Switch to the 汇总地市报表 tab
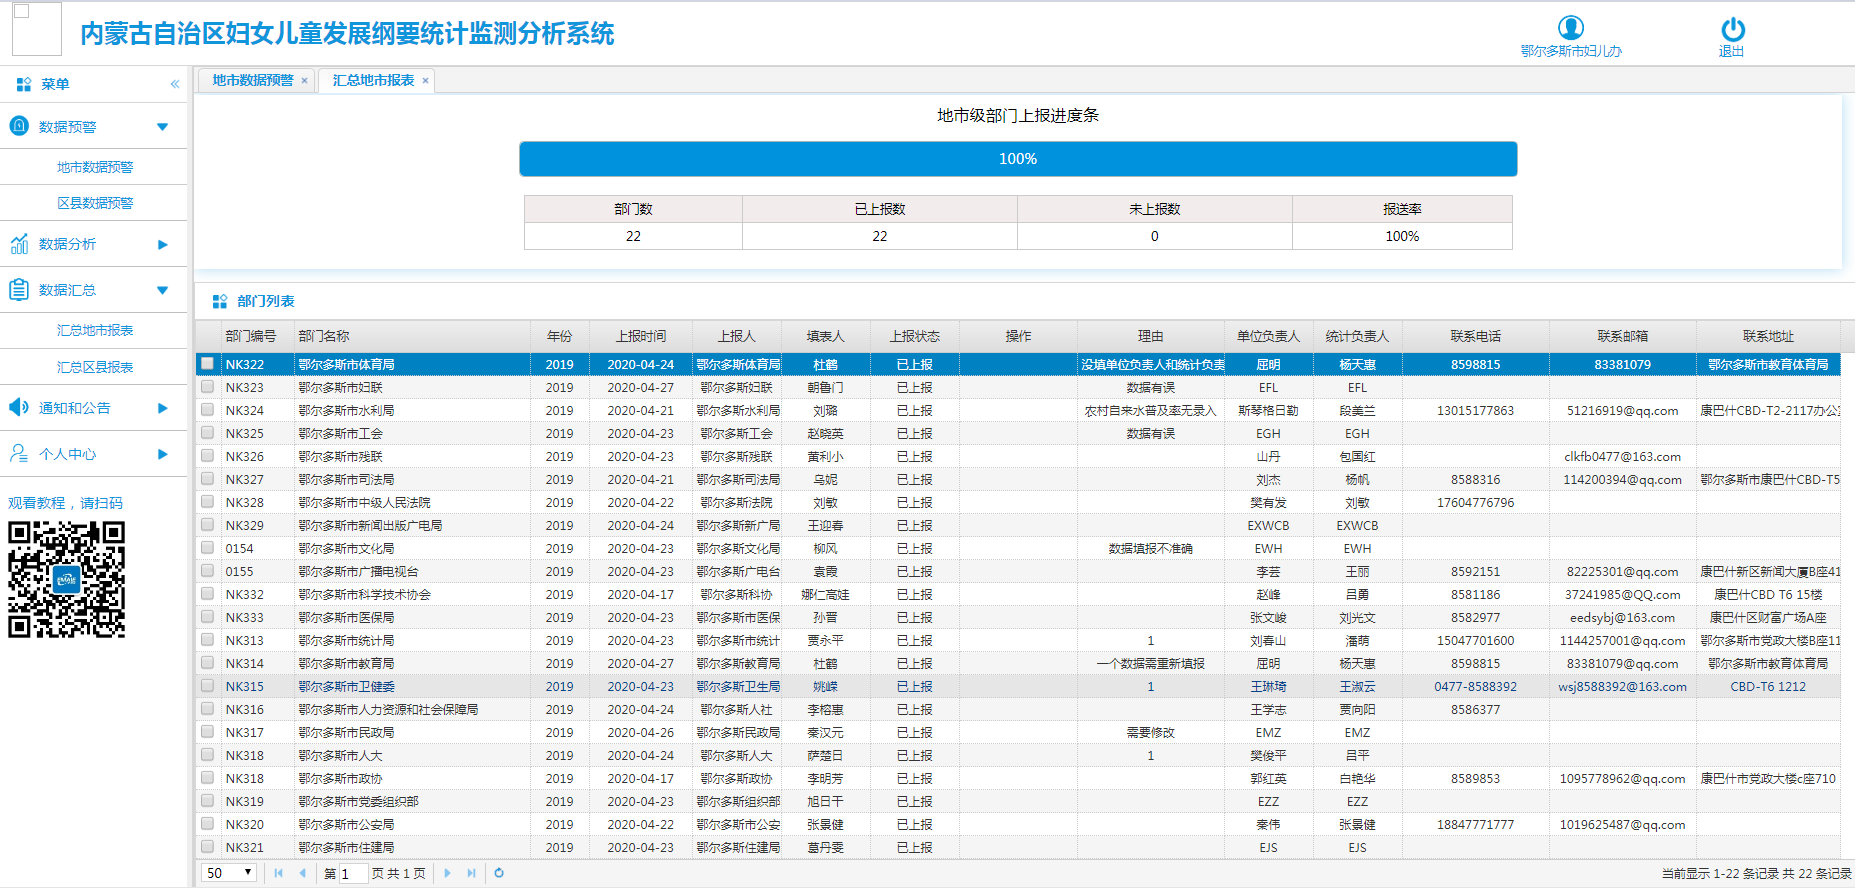This screenshot has width=1855, height=888. point(373,81)
